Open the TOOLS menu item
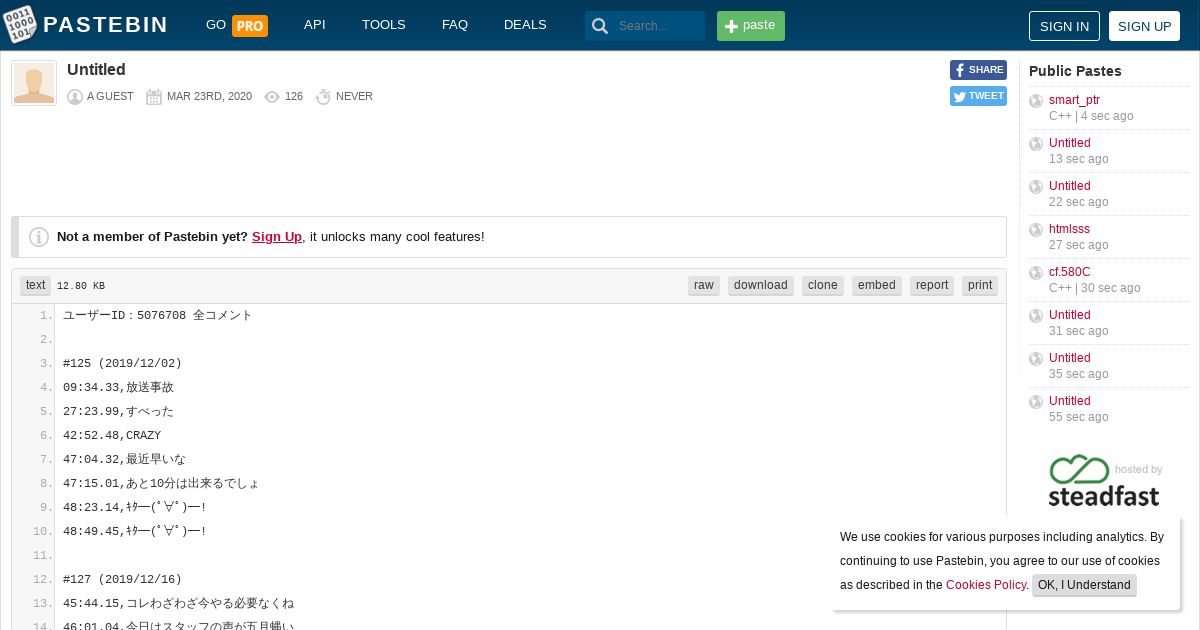The image size is (1200, 630). pyautogui.click(x=384, y=24)
